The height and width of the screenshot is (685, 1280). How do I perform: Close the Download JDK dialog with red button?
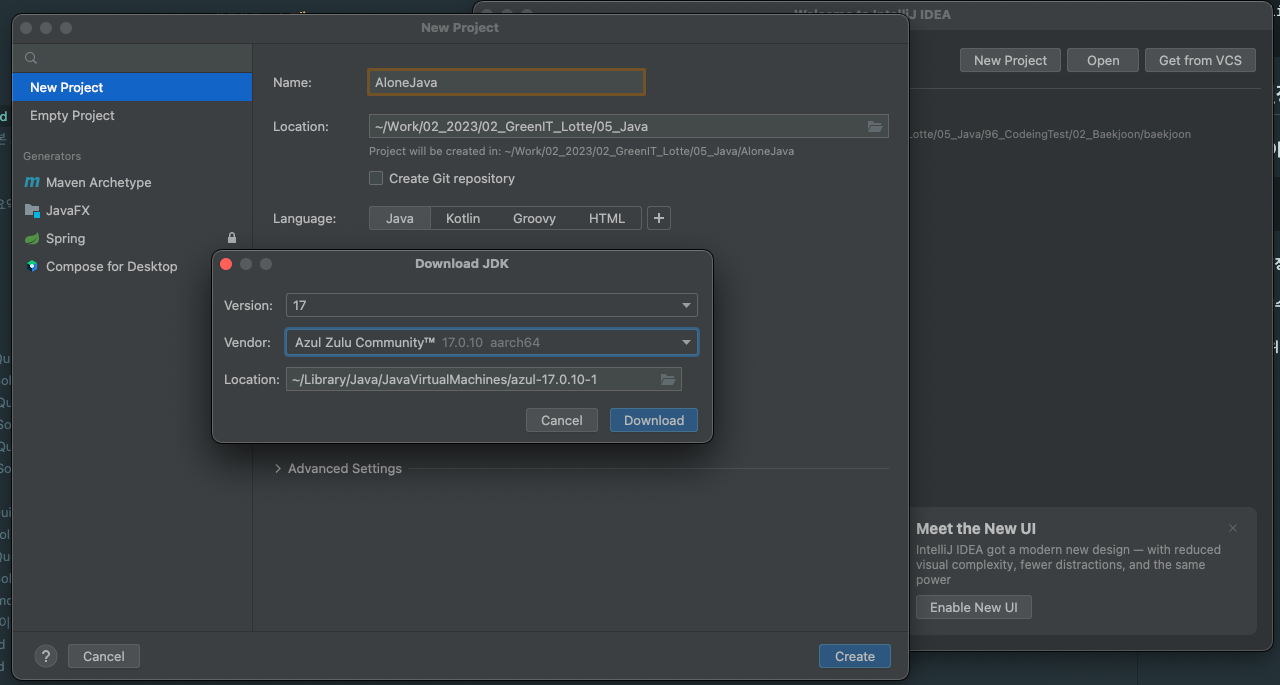pos(226,264)
